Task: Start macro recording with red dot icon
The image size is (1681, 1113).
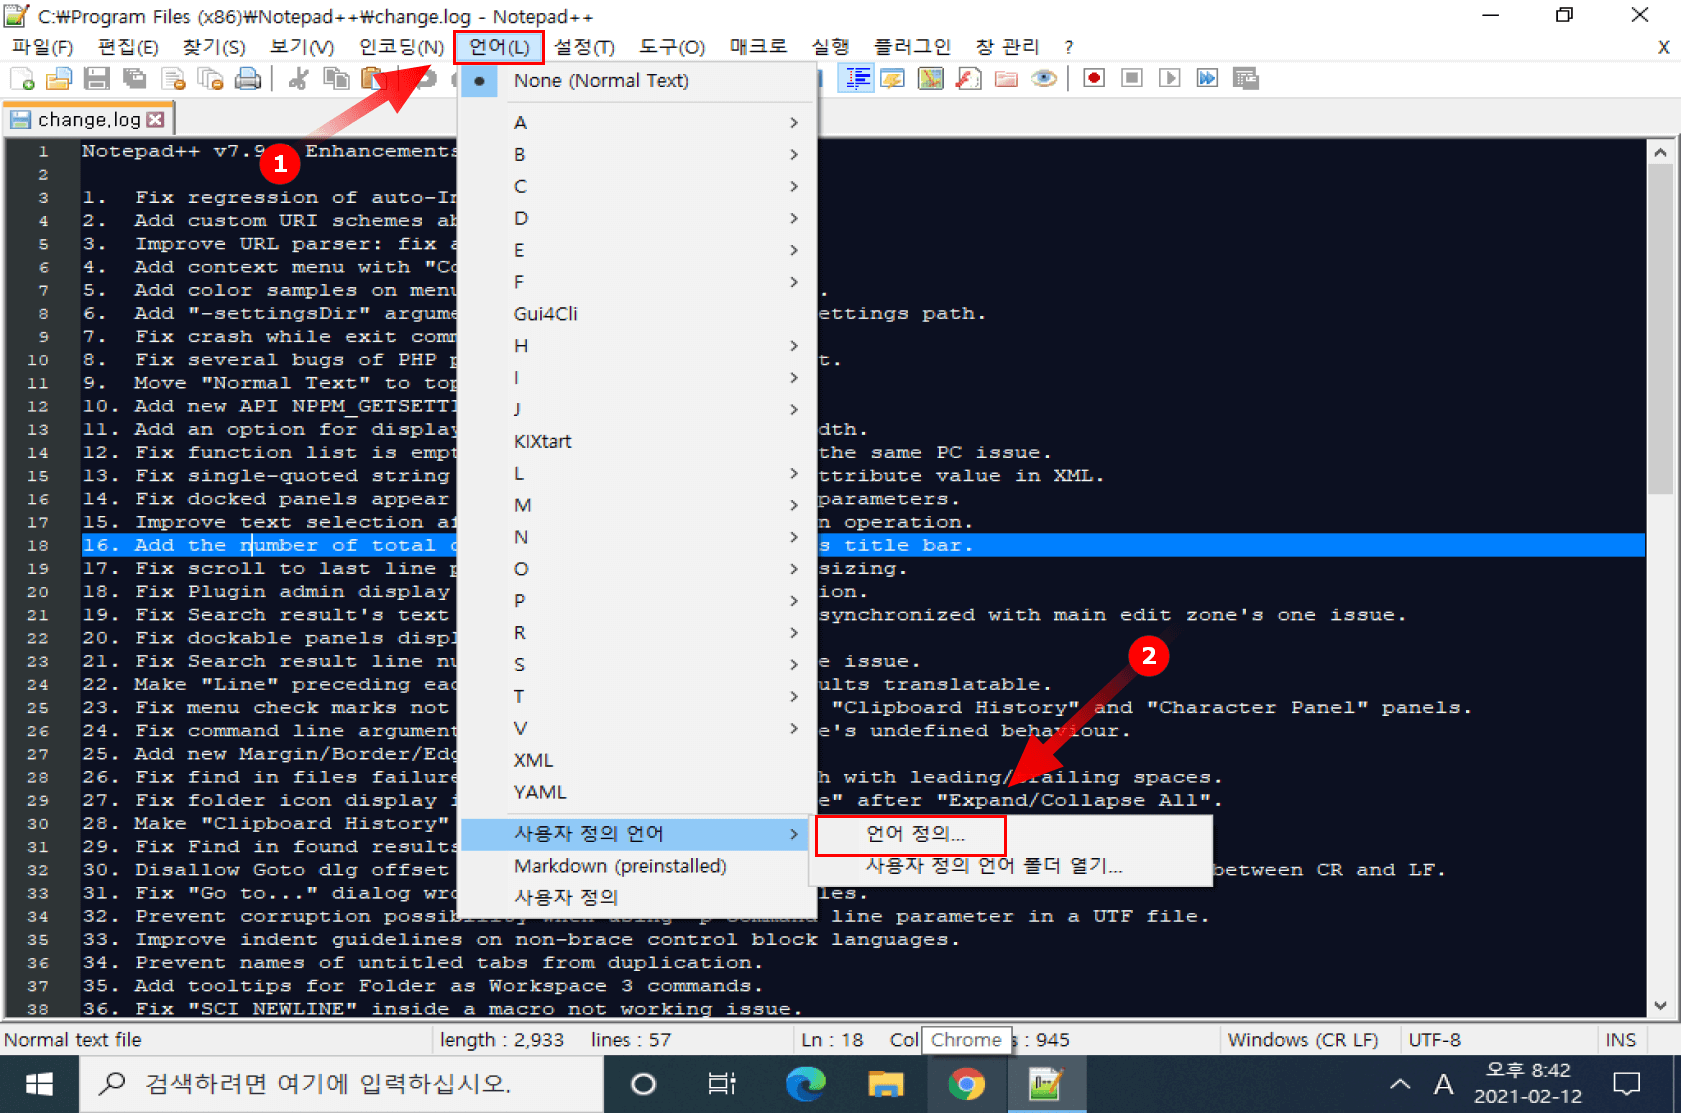Action: click(1094, 79)
